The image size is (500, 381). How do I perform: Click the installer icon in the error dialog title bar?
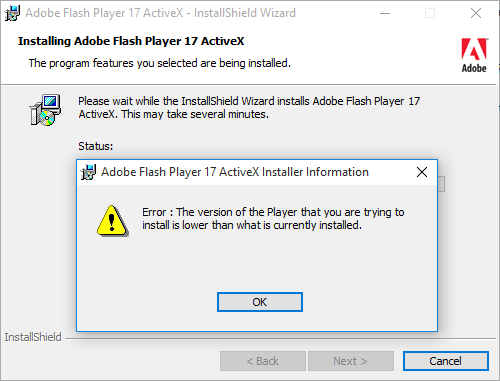[88, 172]
